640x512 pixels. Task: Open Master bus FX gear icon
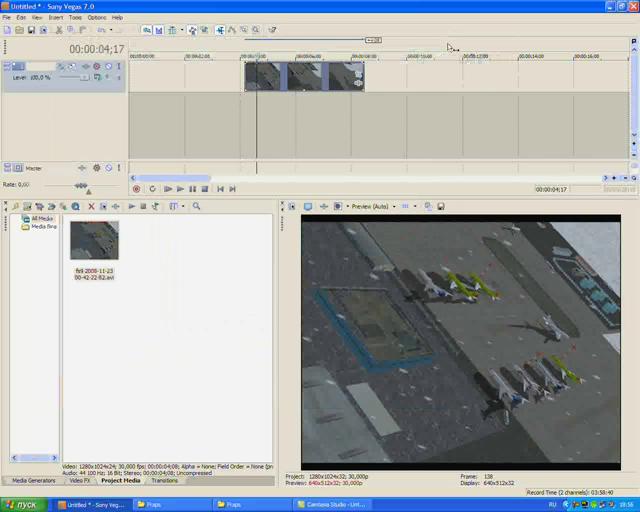click(97, 168)
